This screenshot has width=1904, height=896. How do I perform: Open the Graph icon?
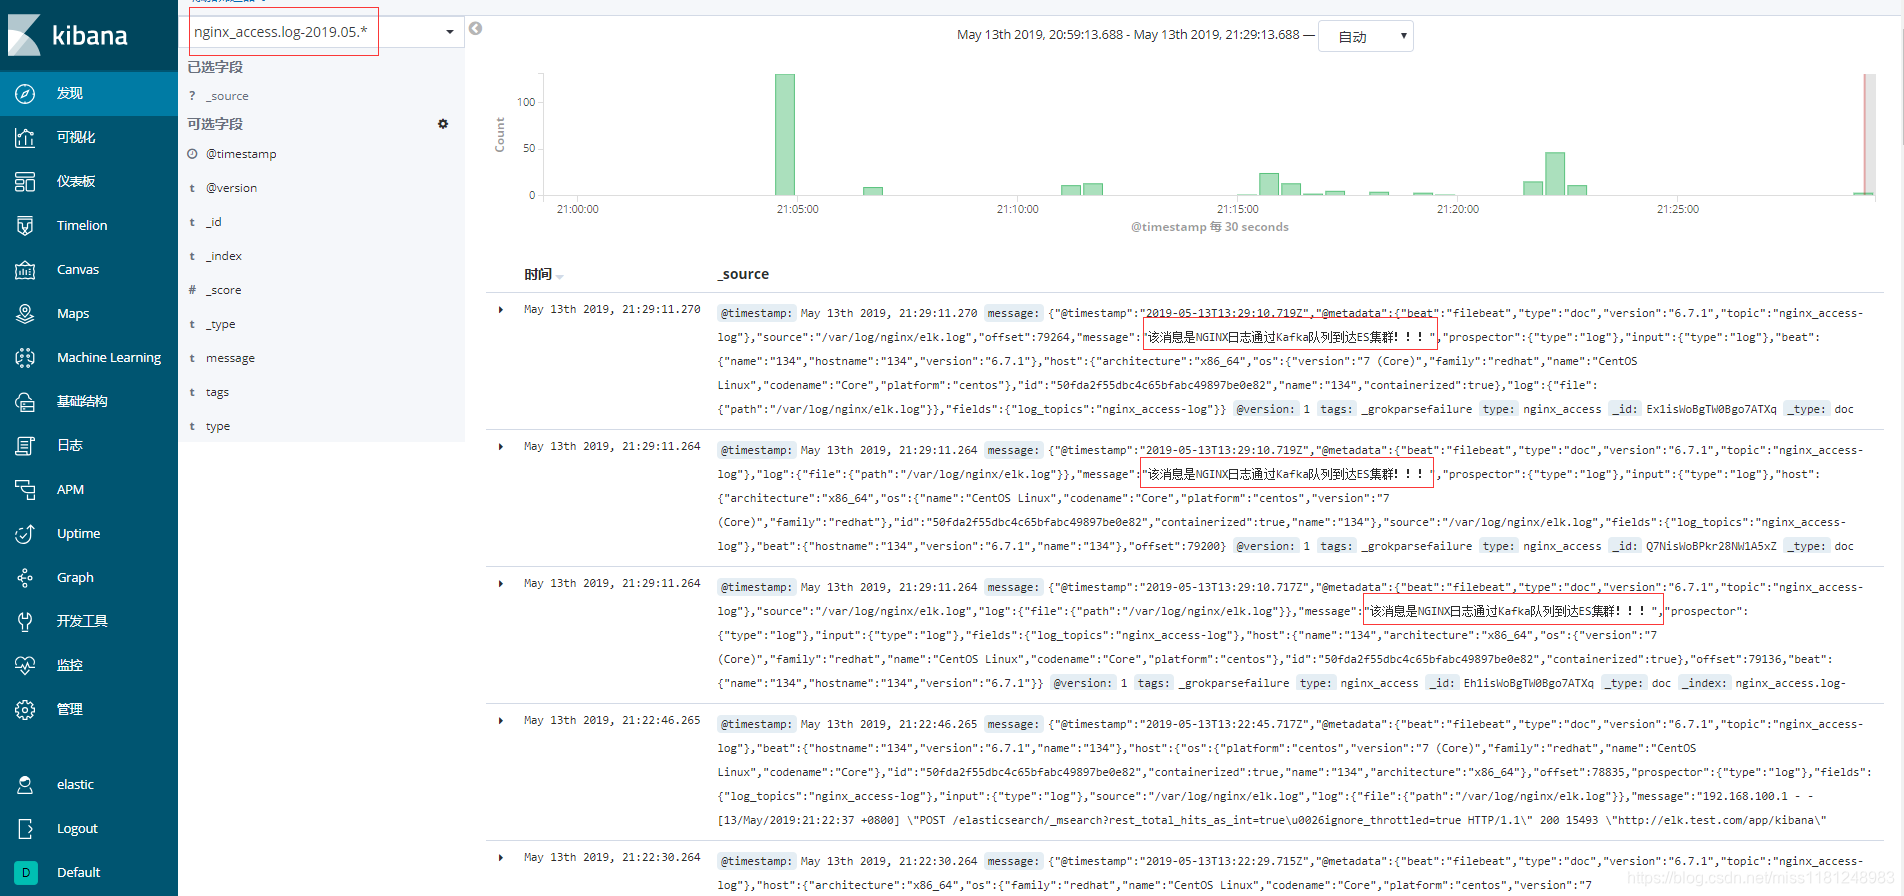(x=25, y=577)
